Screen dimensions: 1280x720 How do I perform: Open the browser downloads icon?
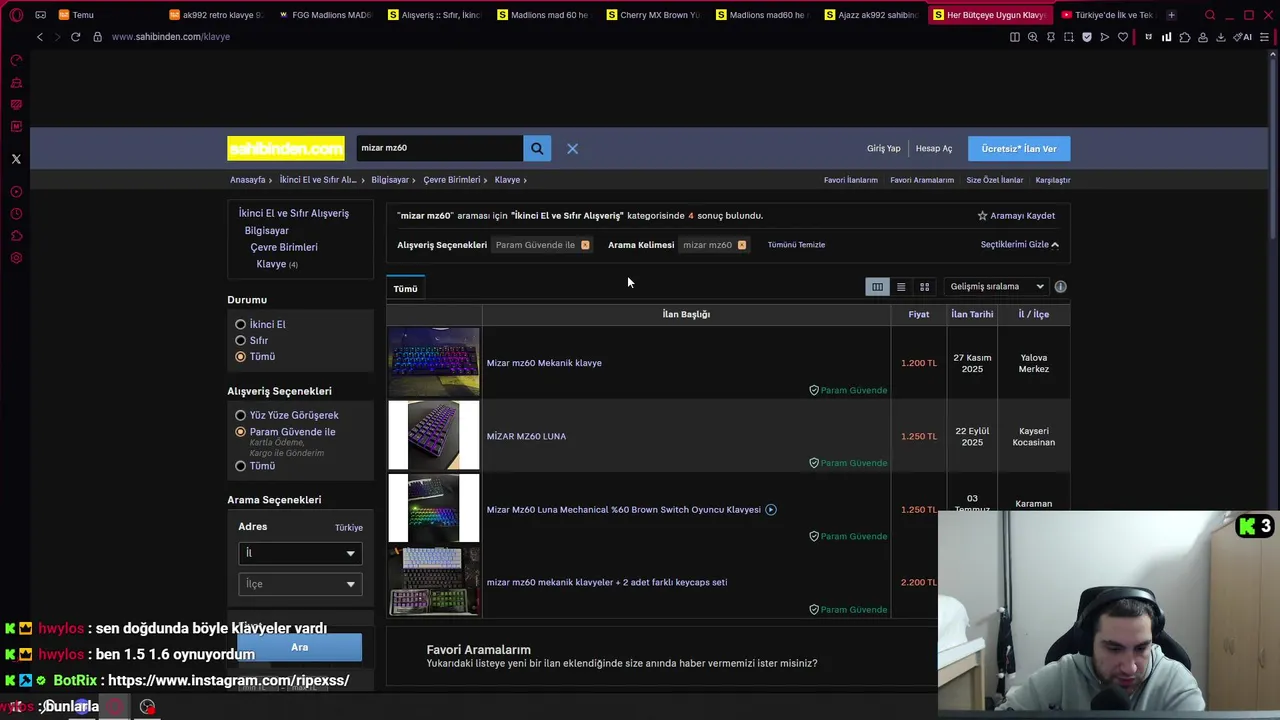pos(1220,37)
